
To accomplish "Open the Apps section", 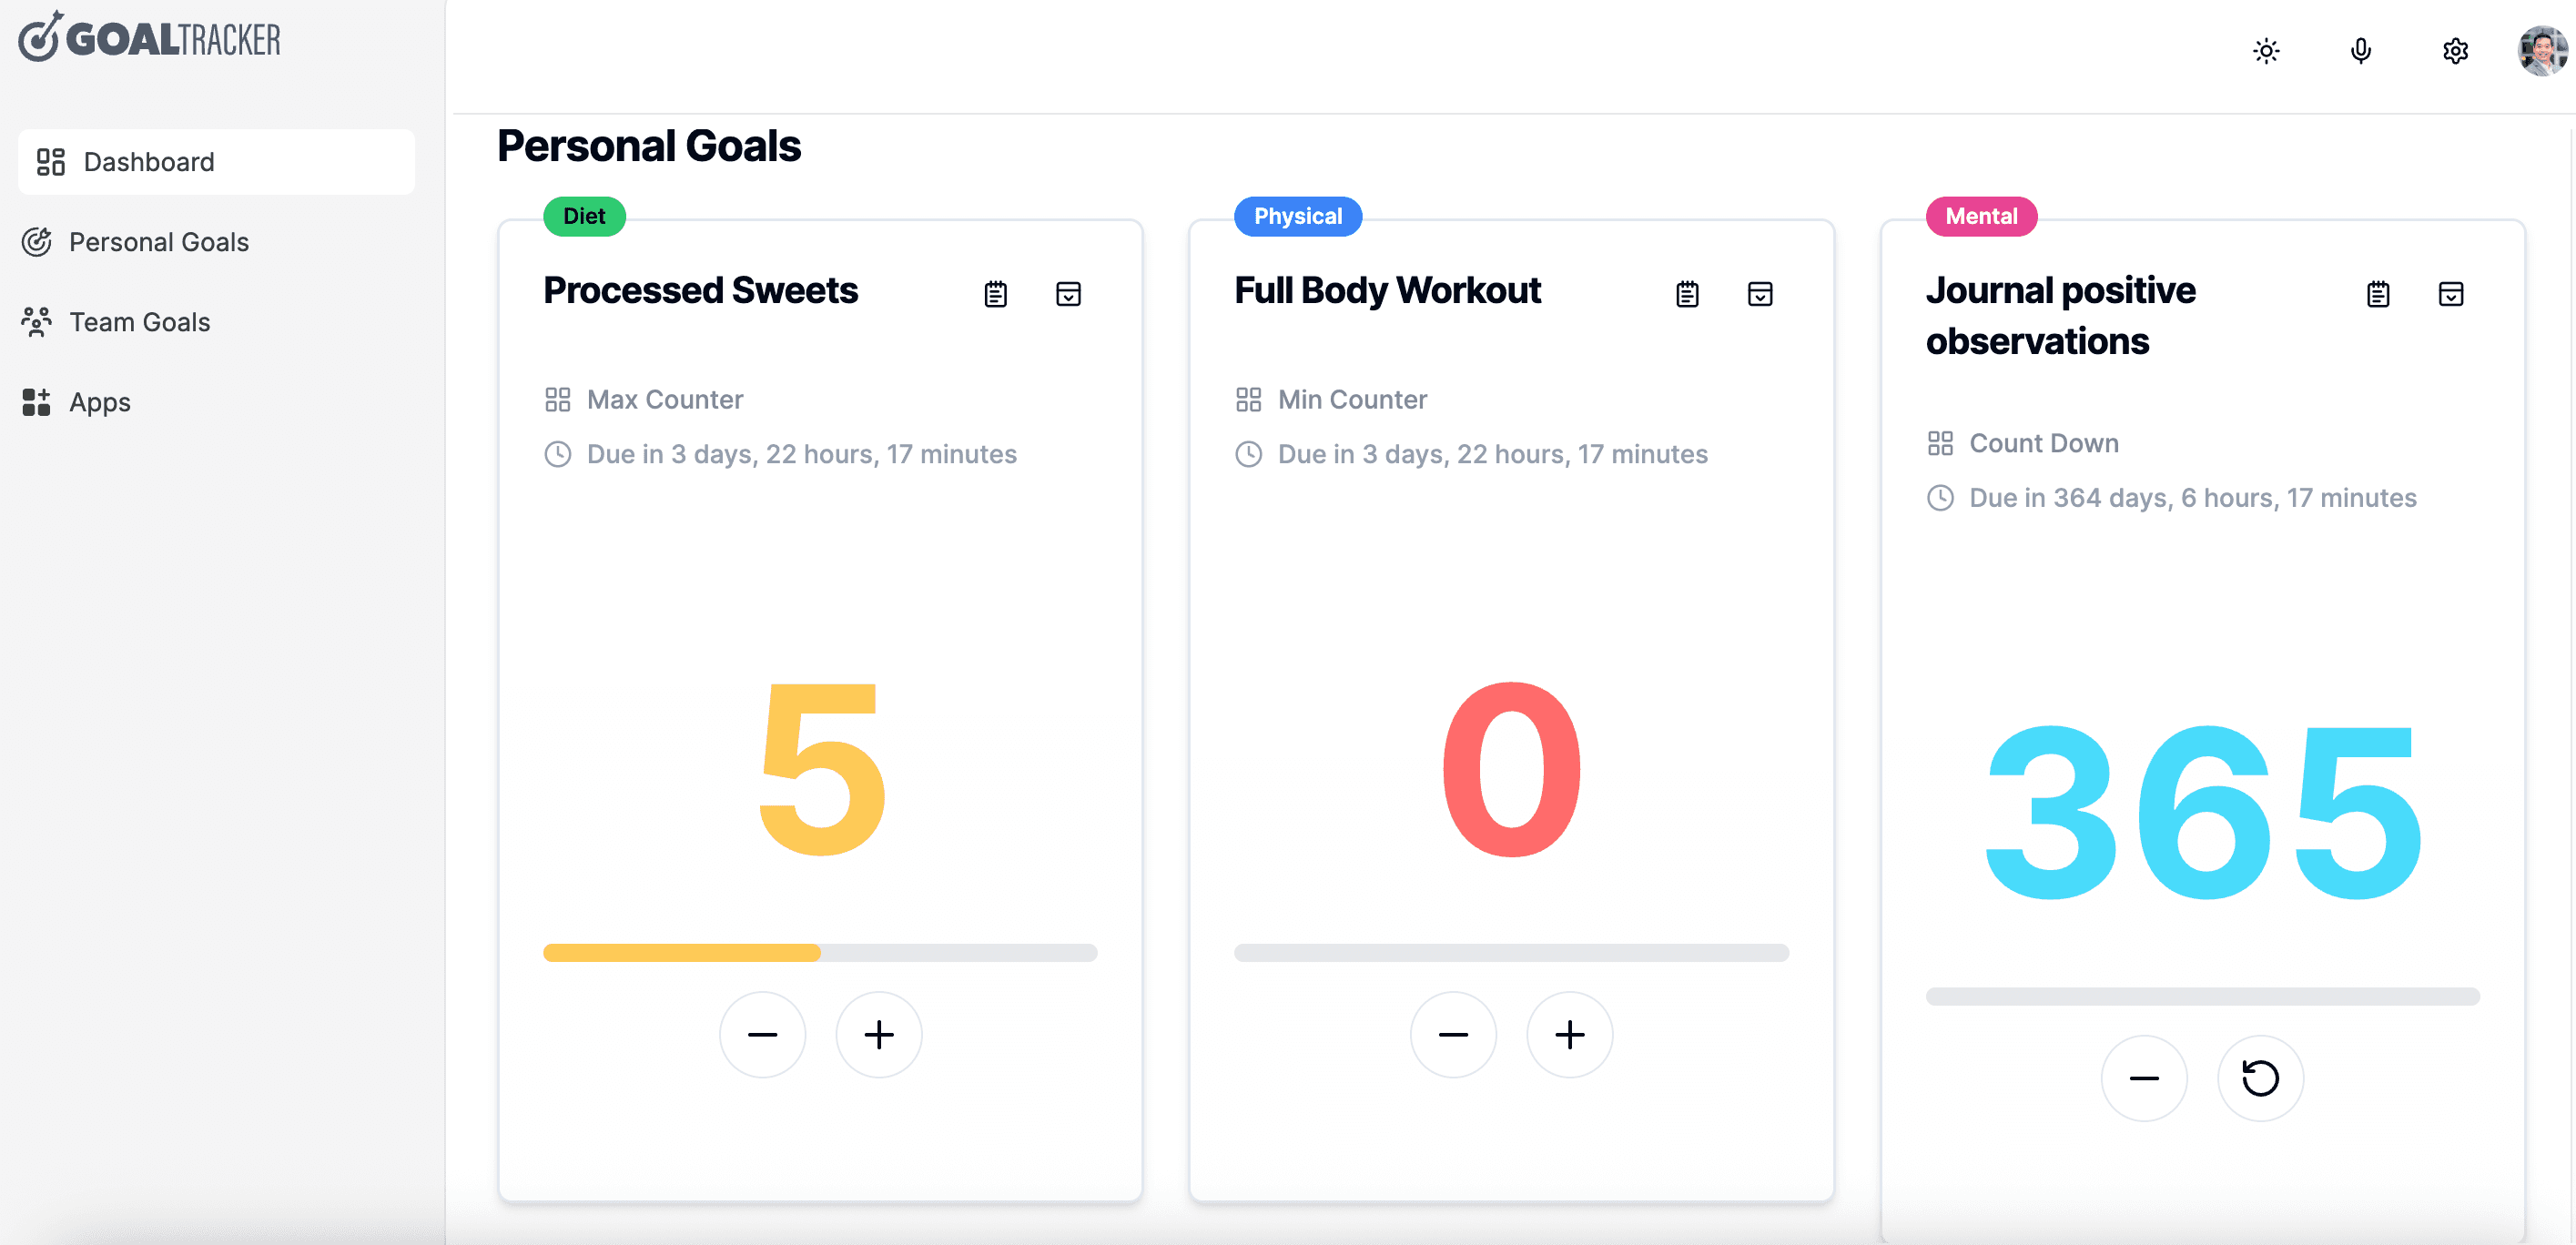I will point(99,402).
